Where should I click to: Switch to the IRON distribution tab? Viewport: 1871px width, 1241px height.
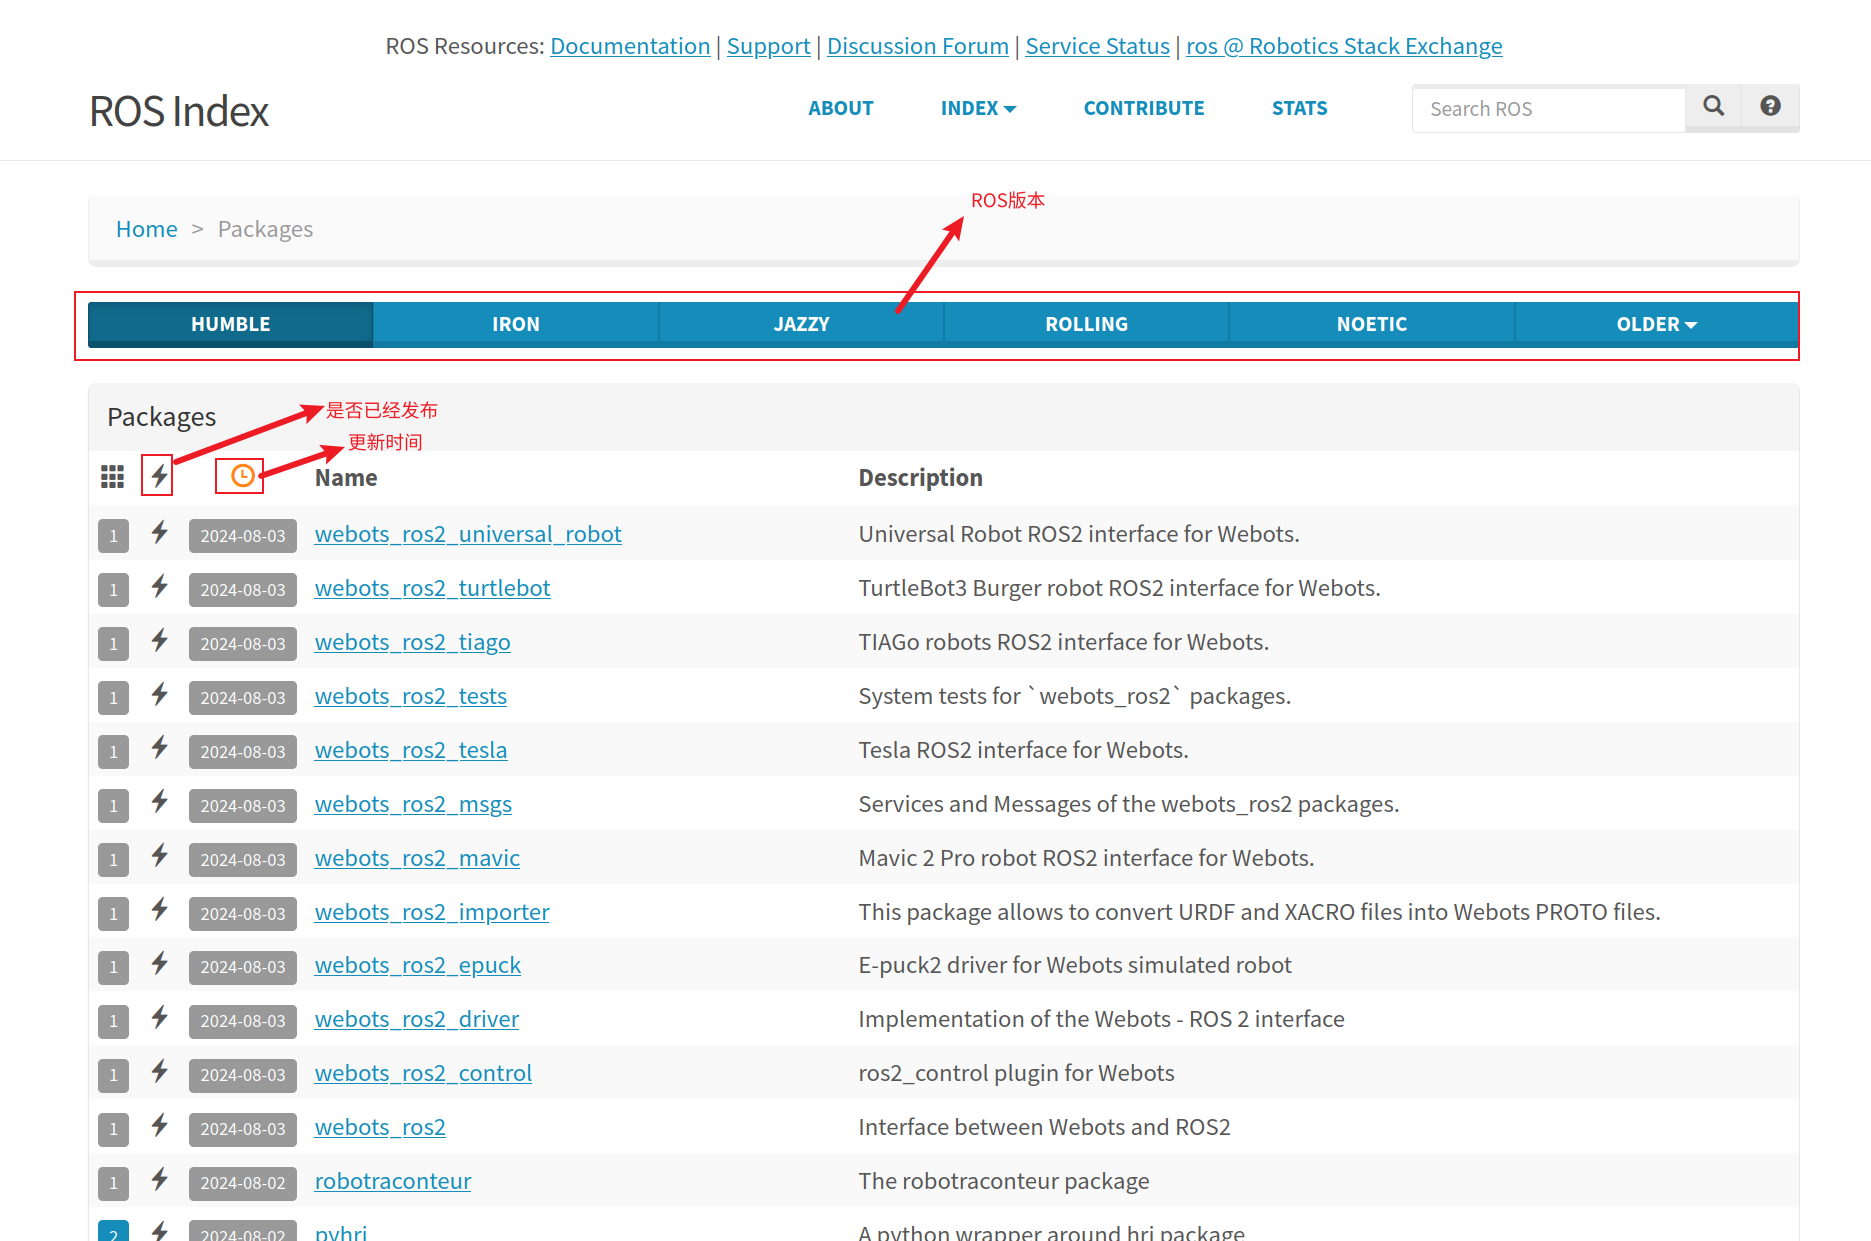[516, 325]
